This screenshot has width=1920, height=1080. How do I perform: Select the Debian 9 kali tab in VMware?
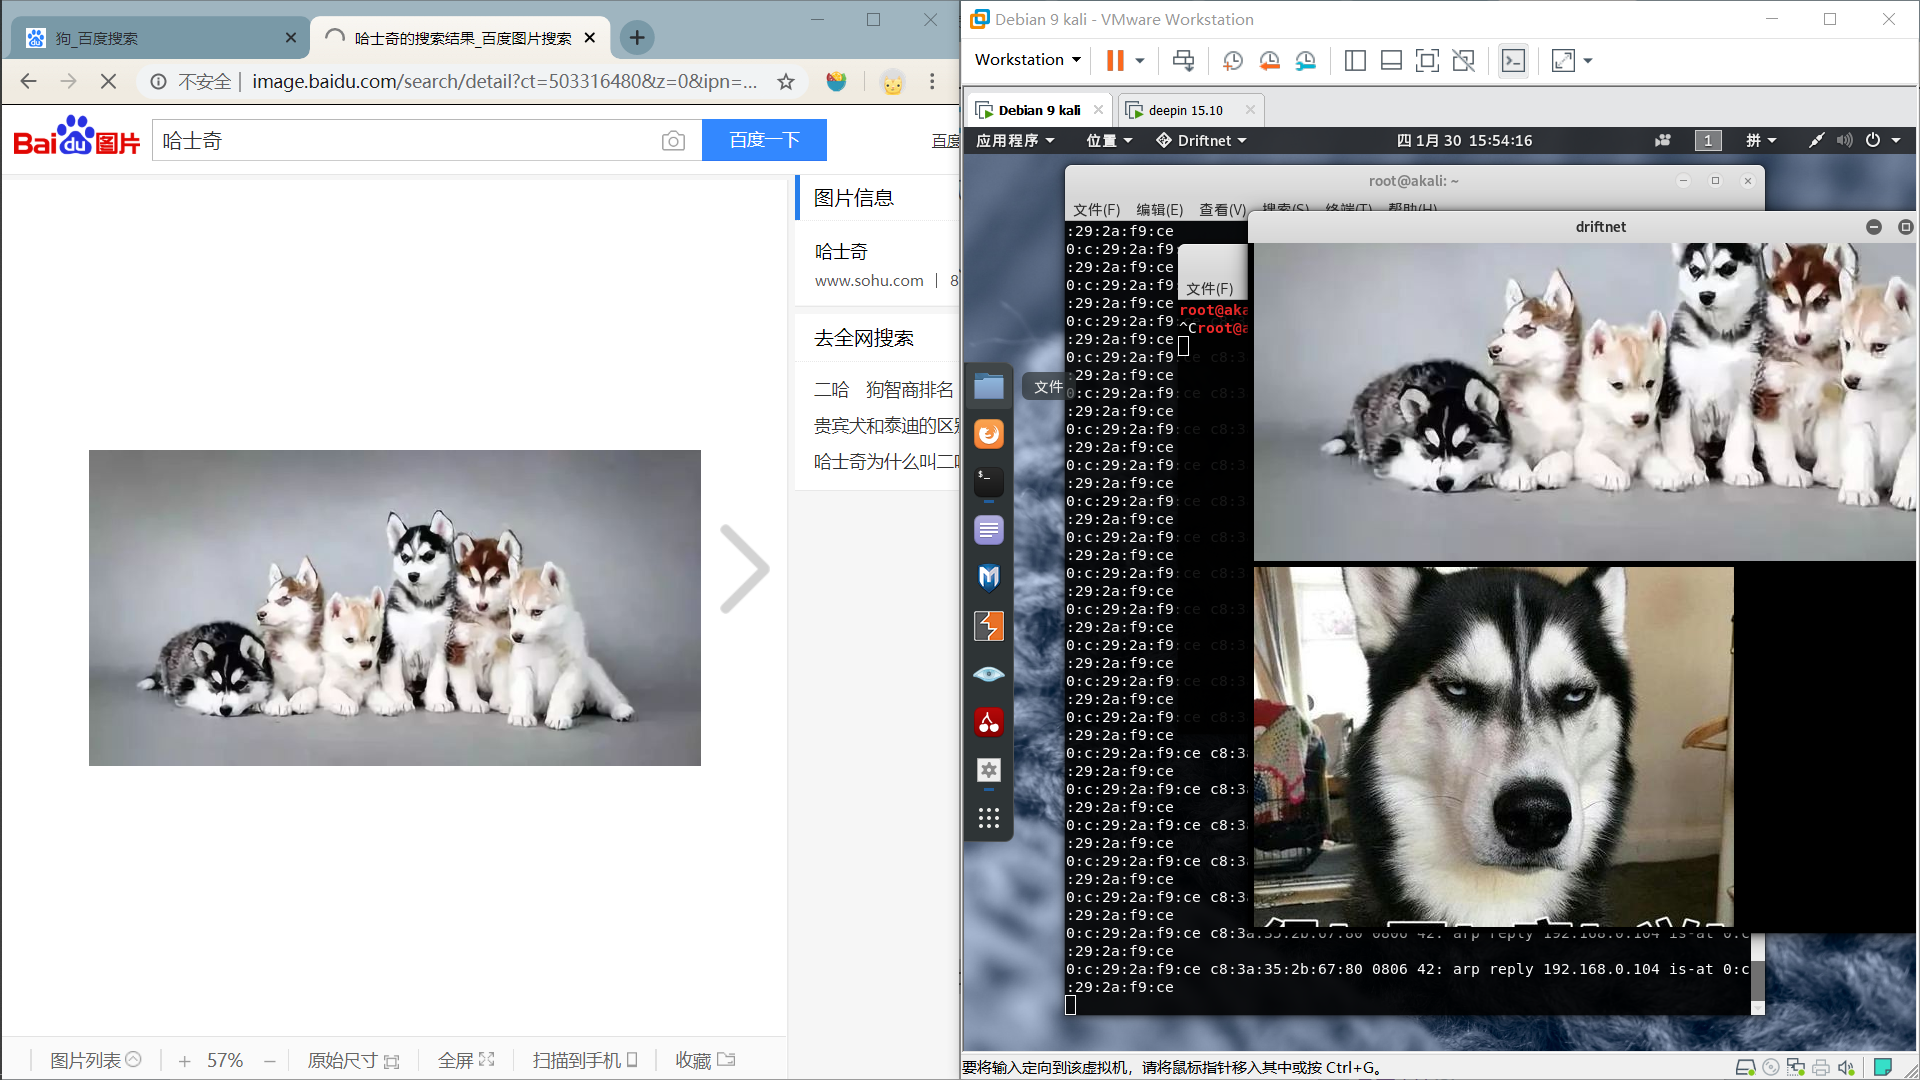click(x=1040, y=109)
